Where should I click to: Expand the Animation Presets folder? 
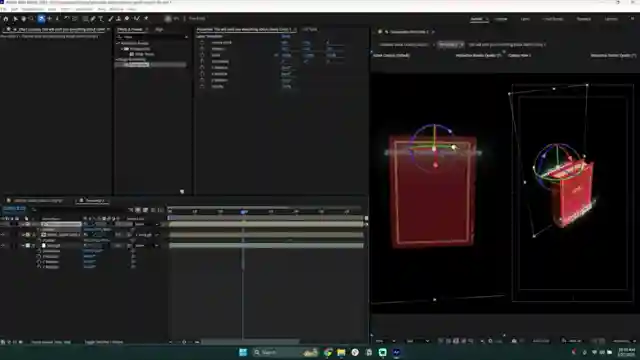pos(118,43)
